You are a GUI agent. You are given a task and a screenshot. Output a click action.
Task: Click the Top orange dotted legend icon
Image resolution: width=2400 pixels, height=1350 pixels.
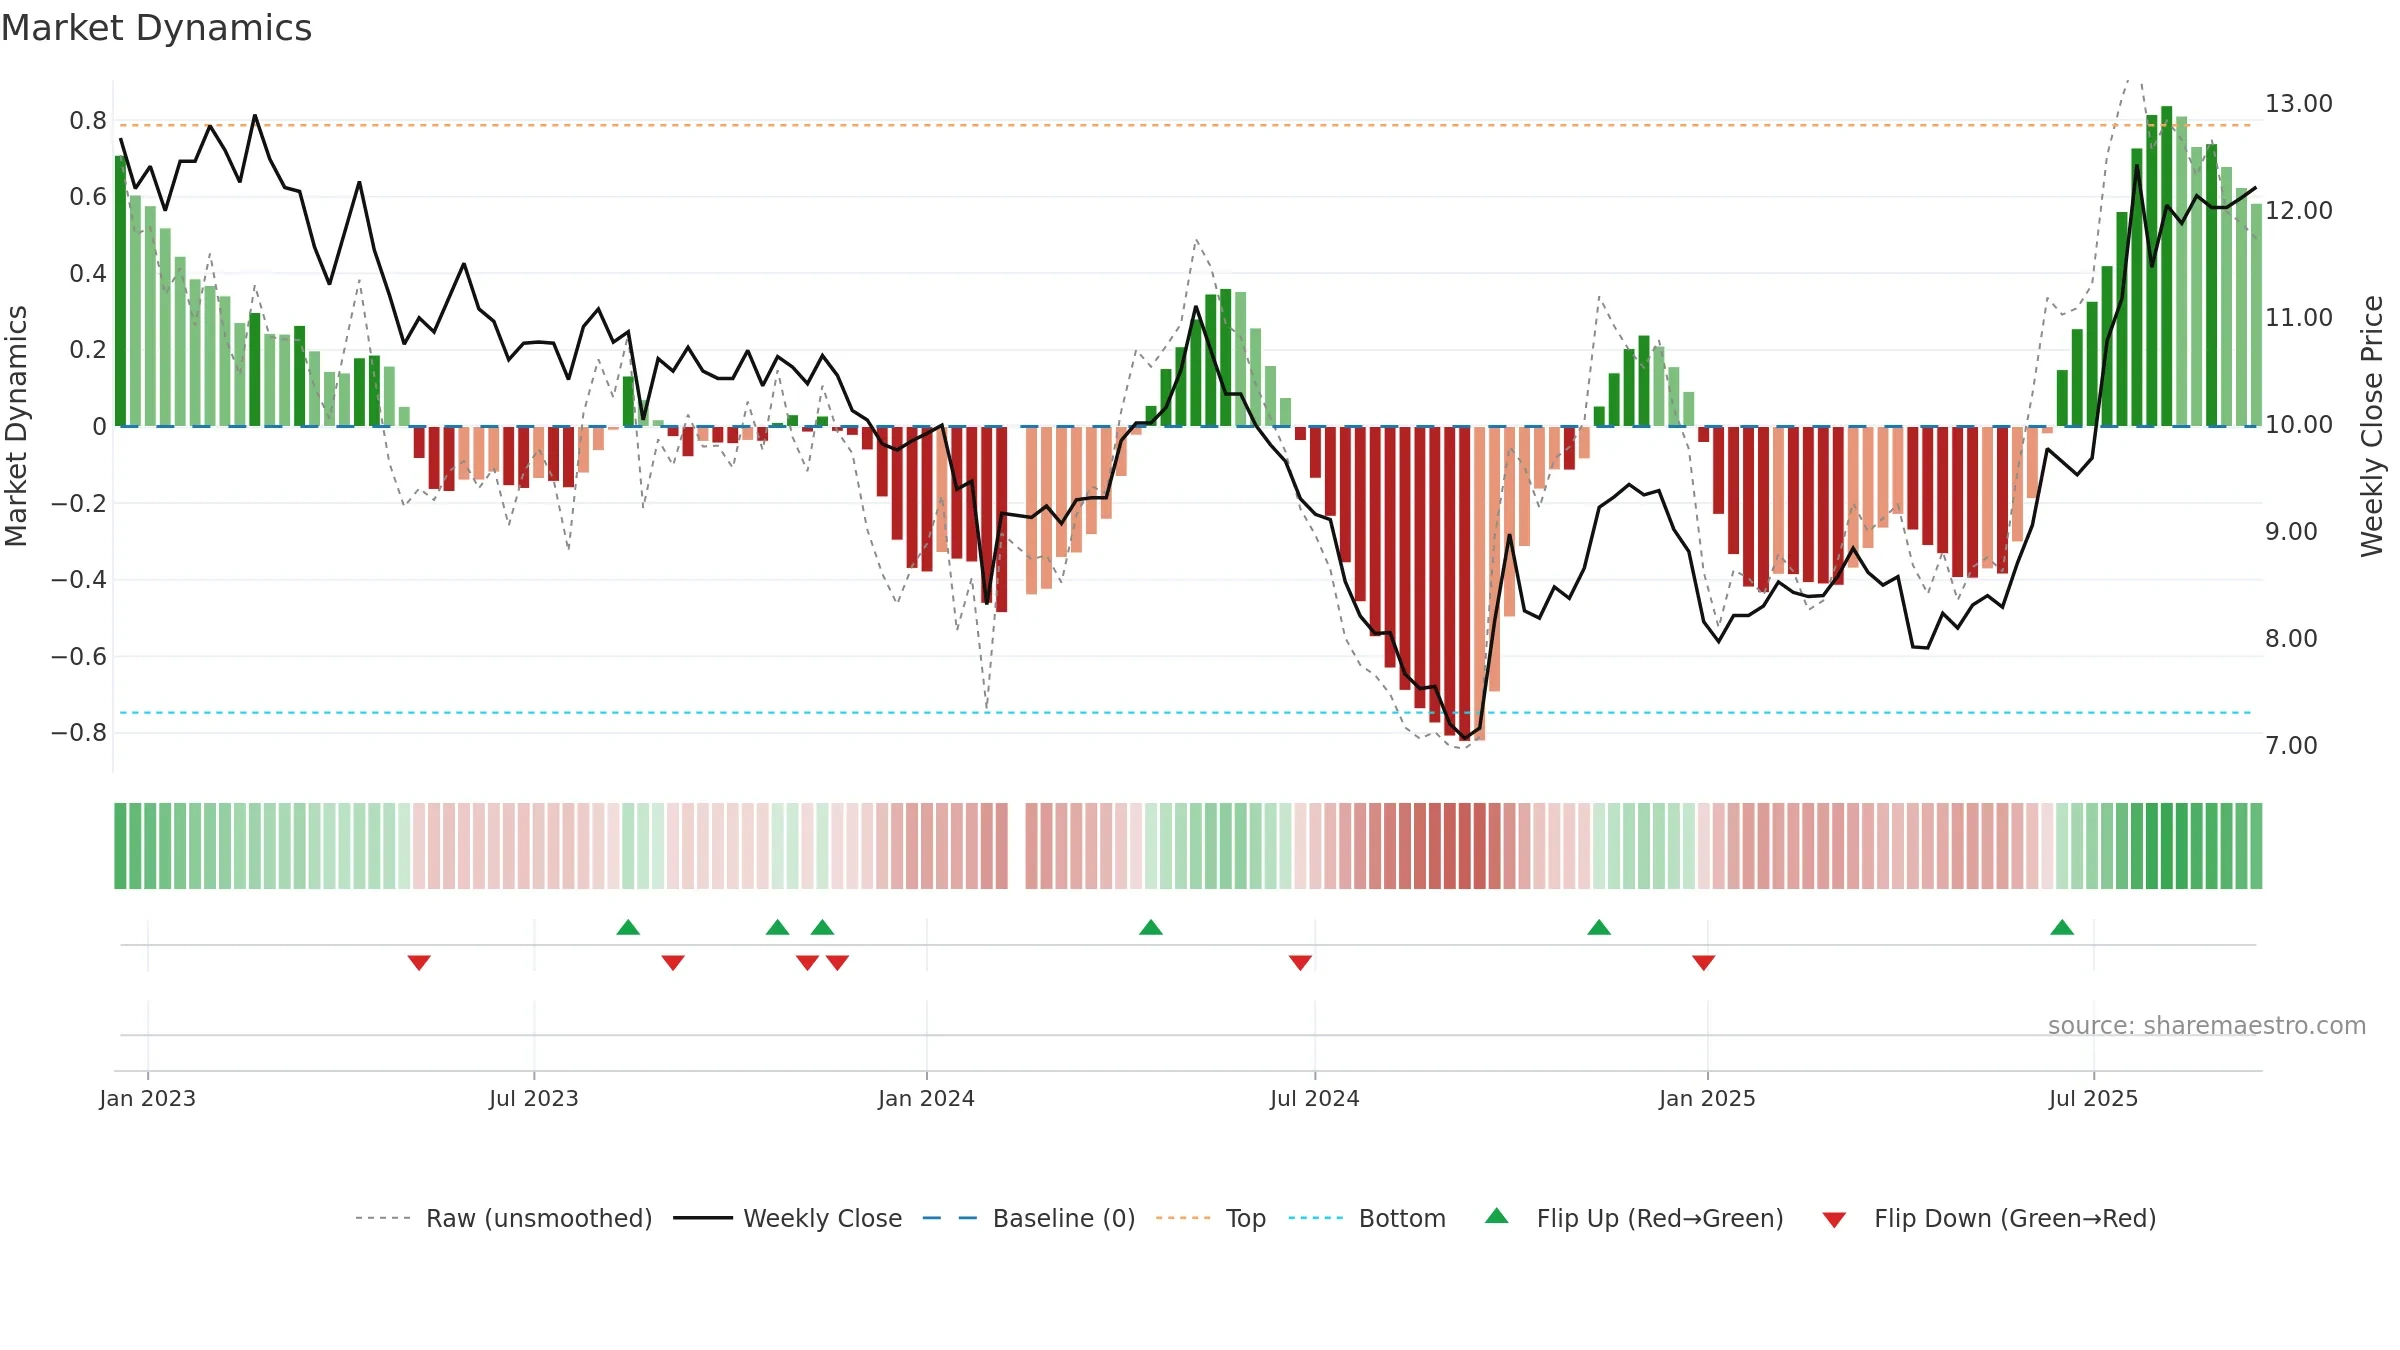pos(1183,1218)
